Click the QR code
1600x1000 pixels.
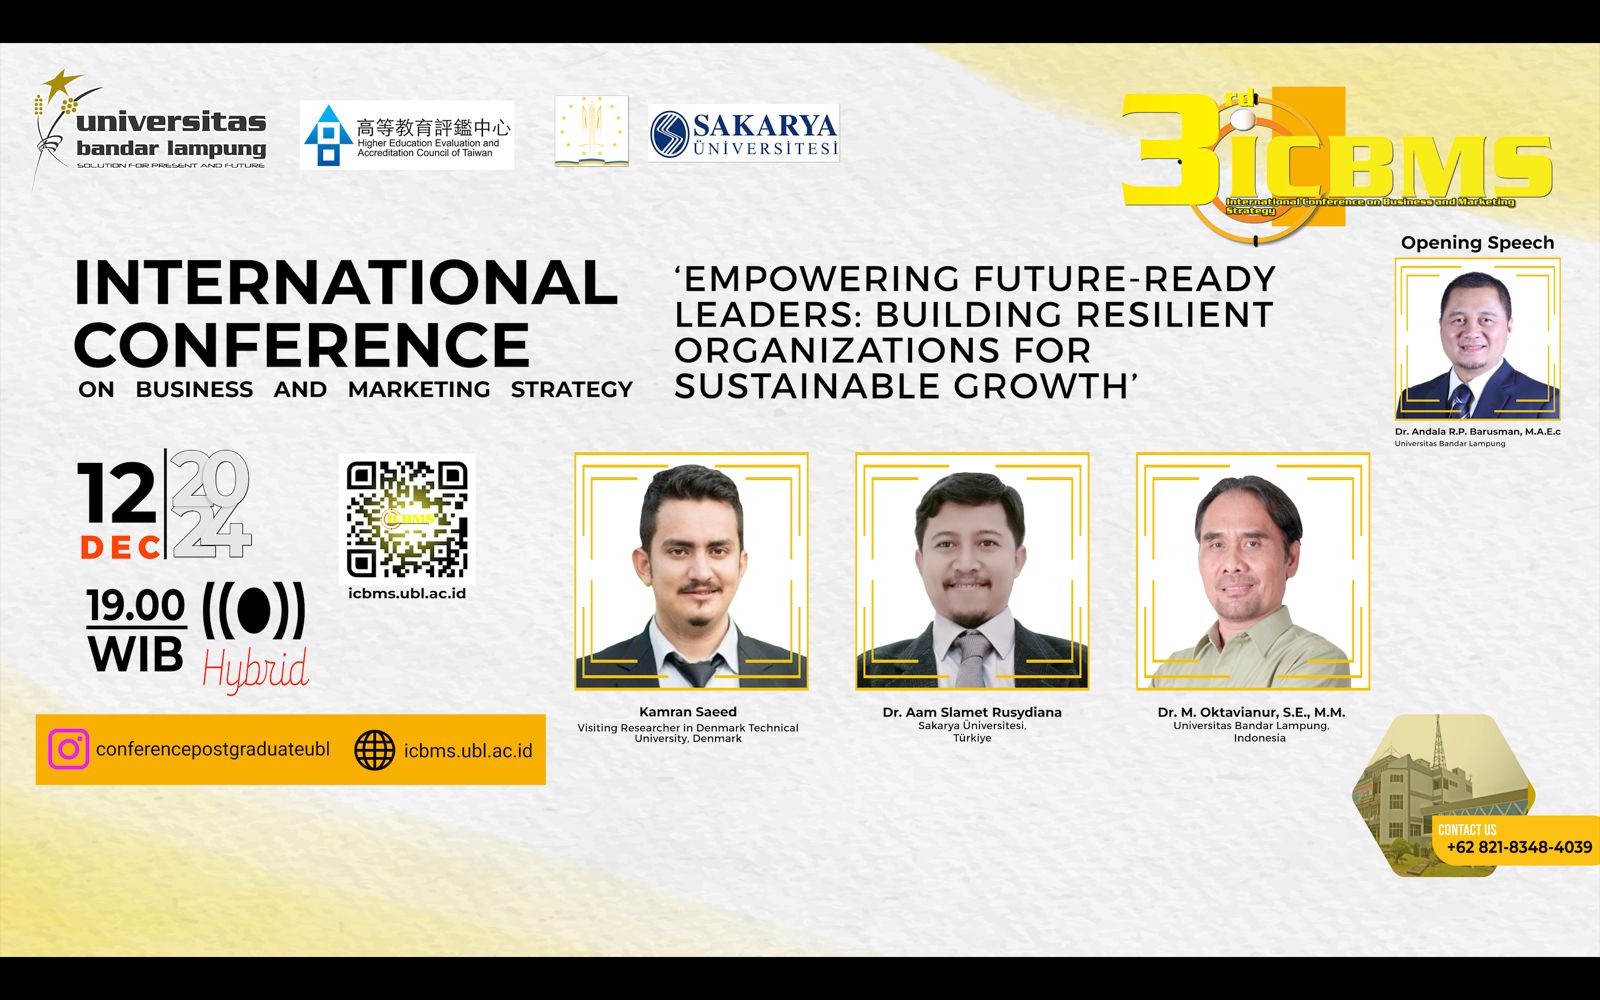coord(407,519)
